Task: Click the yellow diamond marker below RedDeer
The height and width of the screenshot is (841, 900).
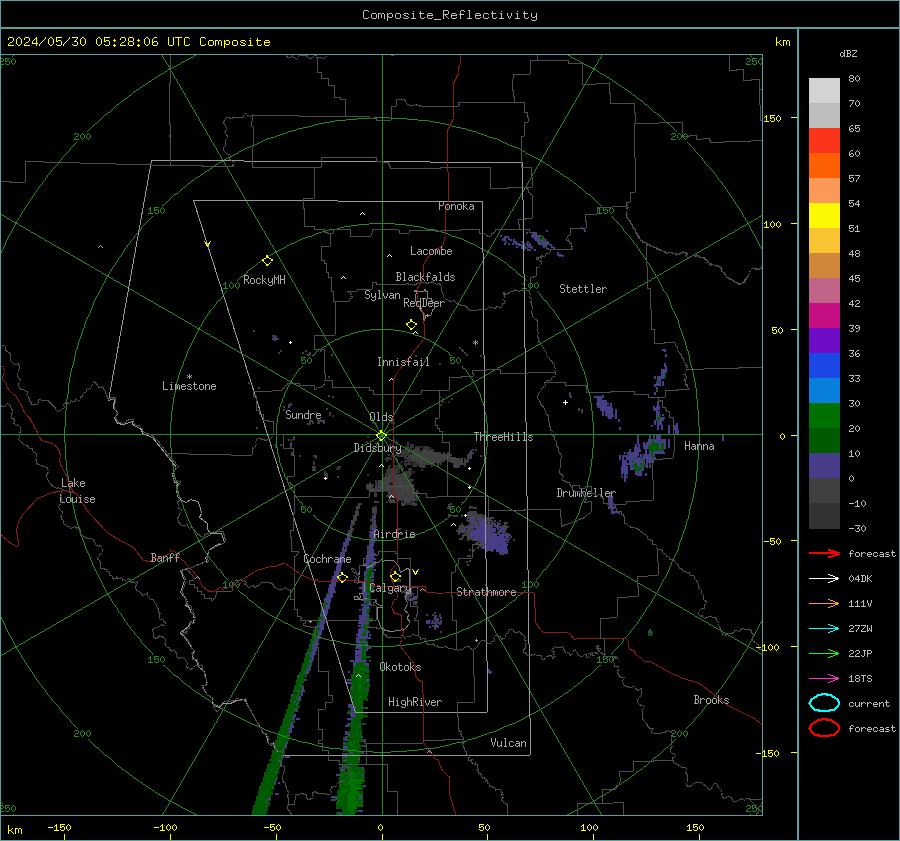Action: 412,325
